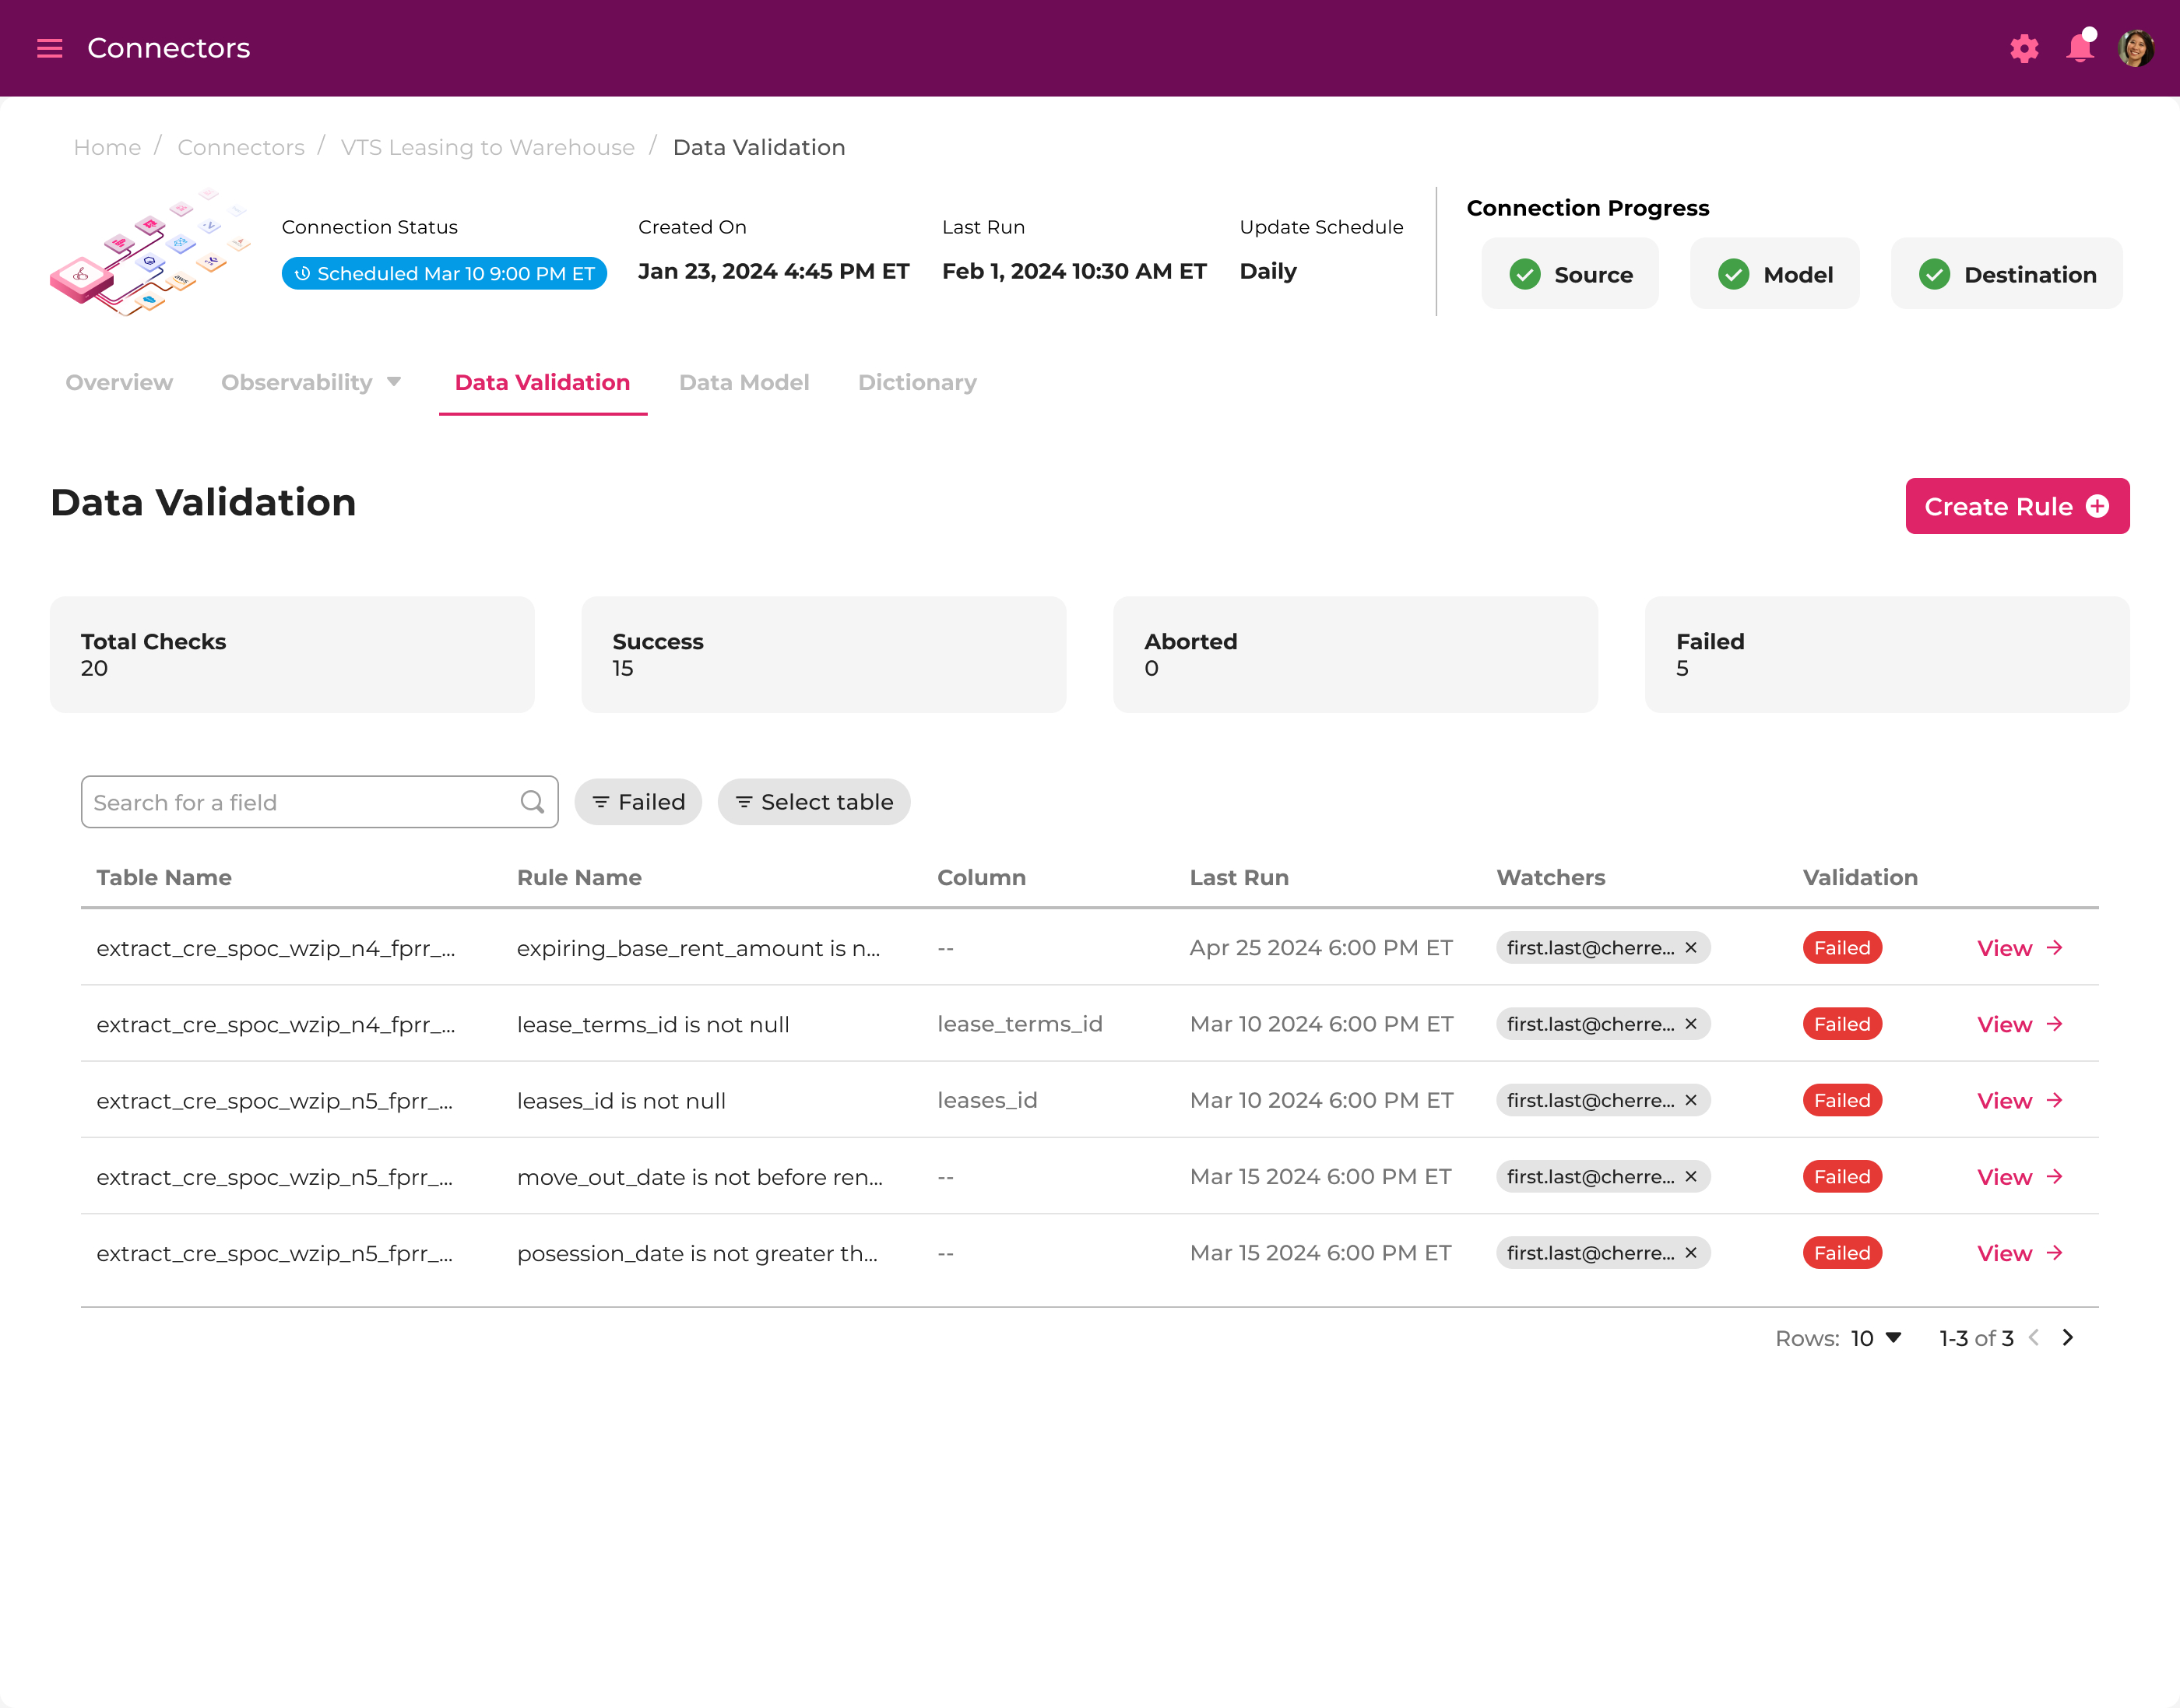This screenshot has width=2180, height=1708.
Task: Open the settings gear icon
Action: pyautogui.click(x=2024, y=48)
